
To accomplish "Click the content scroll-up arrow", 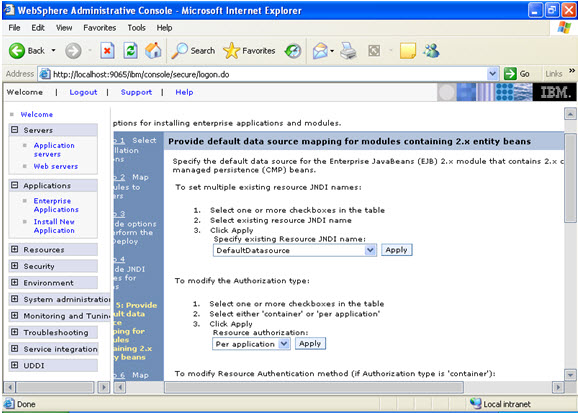I will [x=570, y=114].
